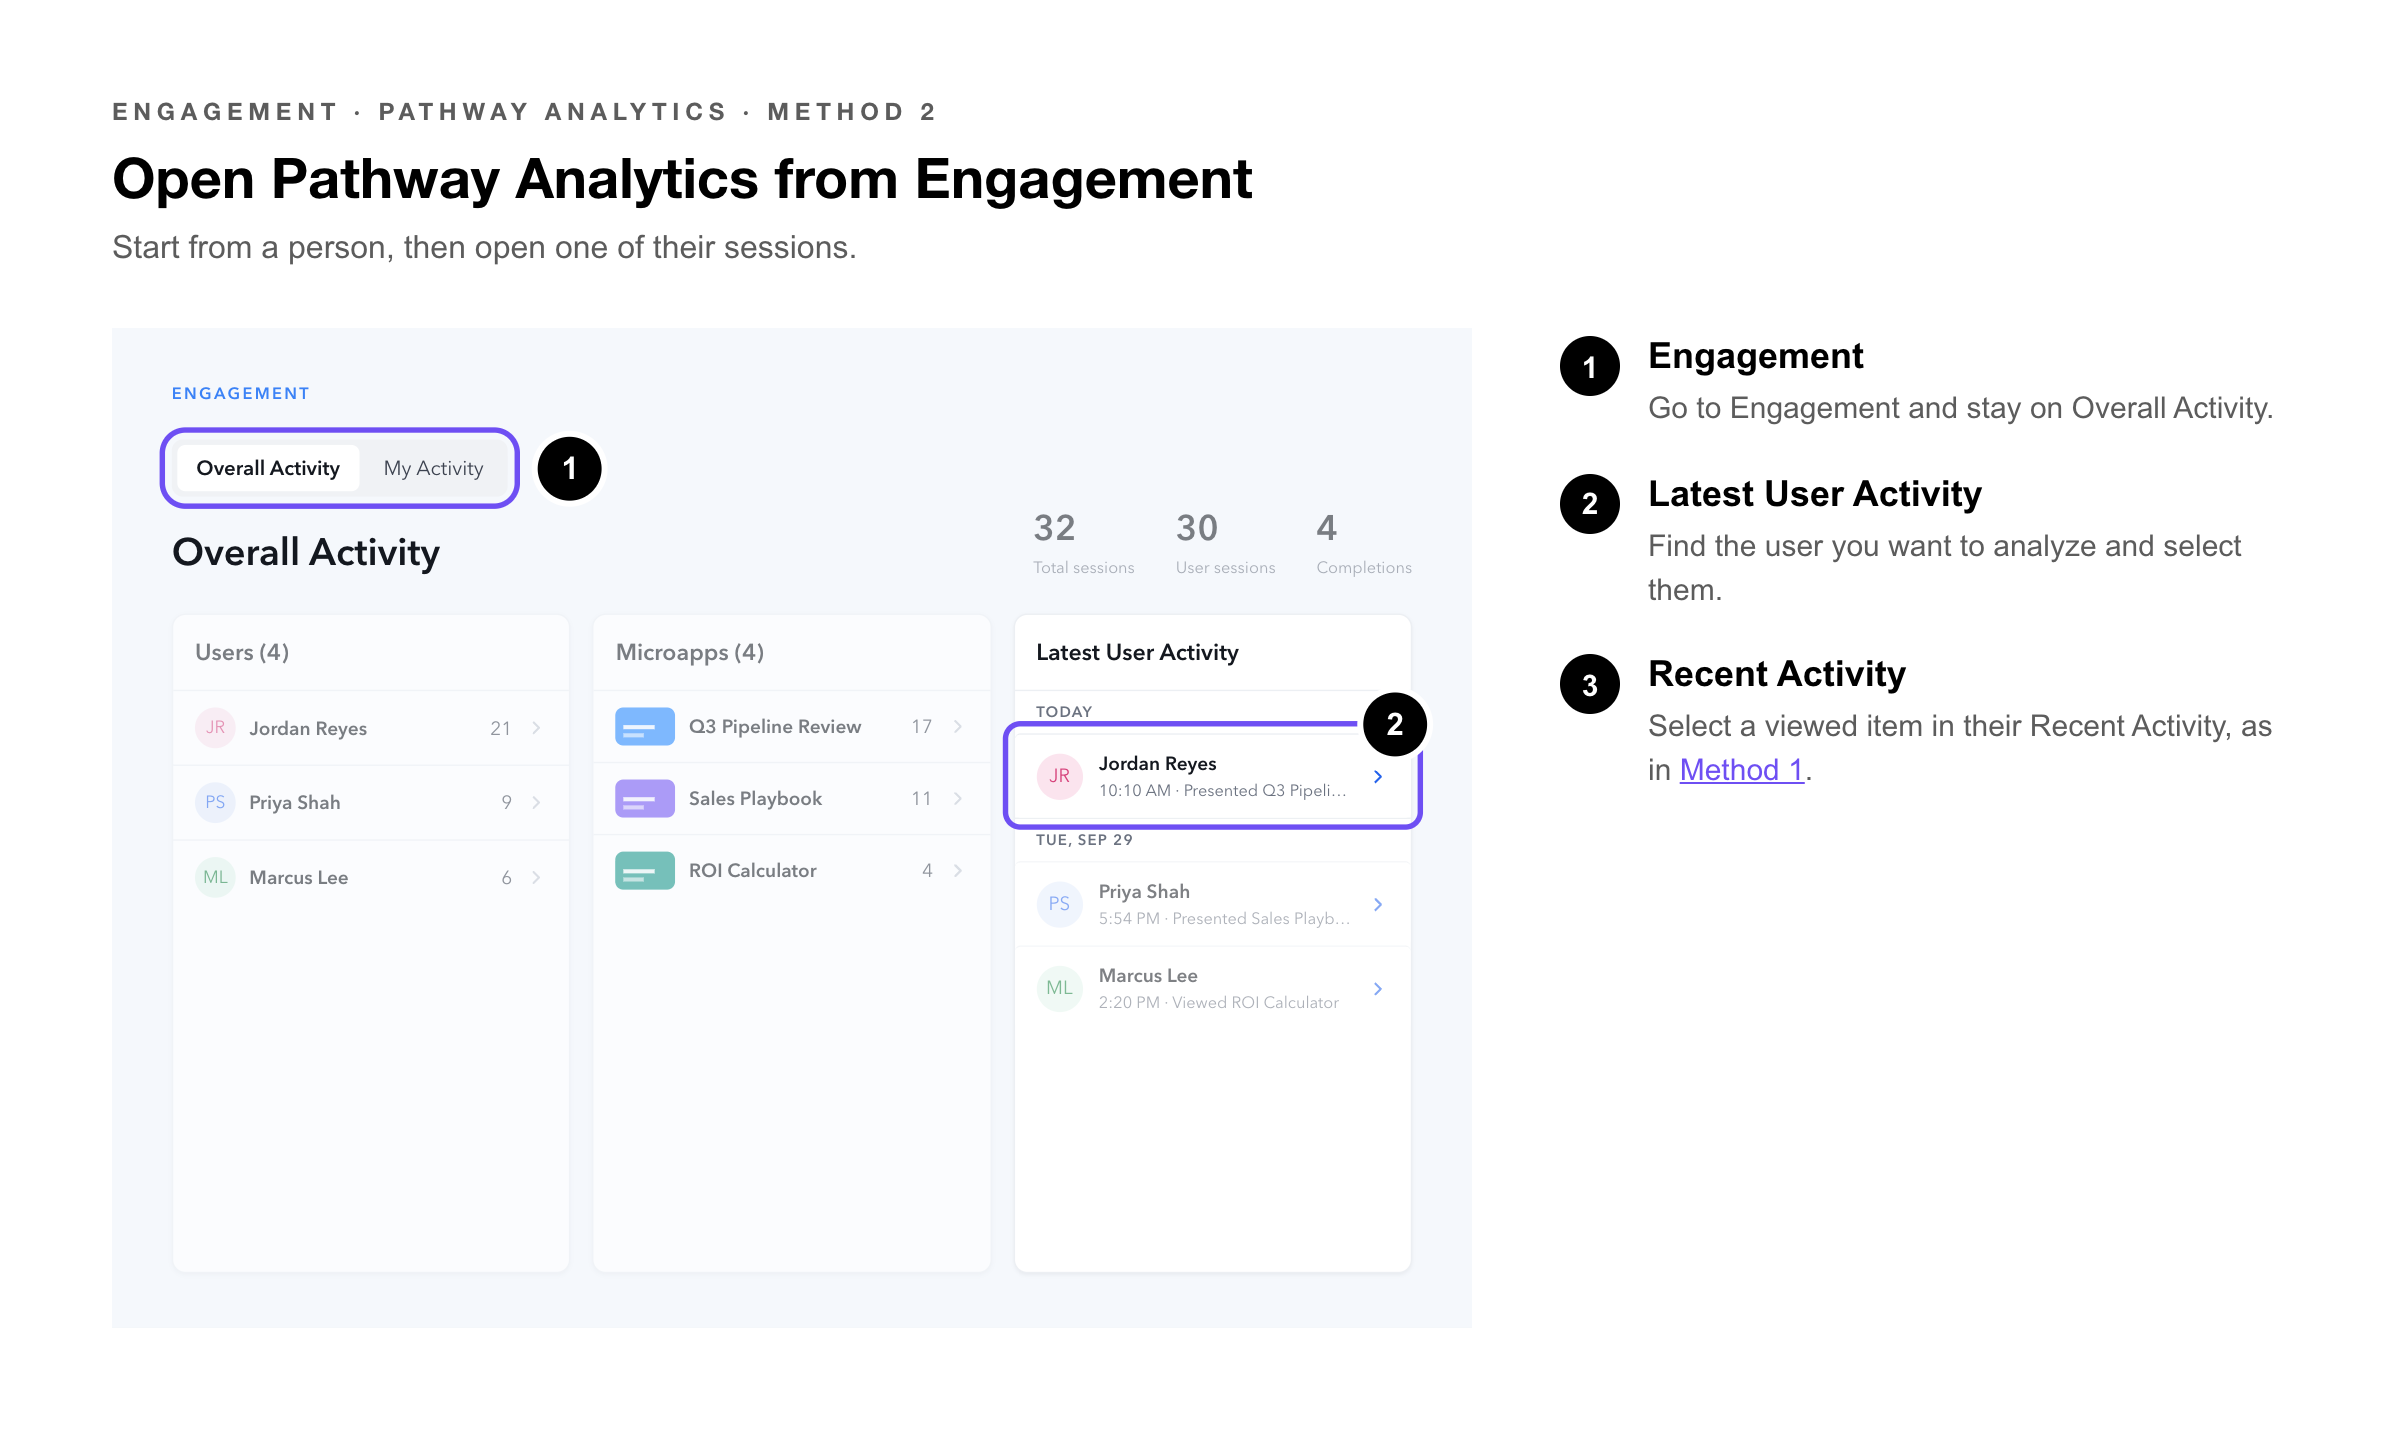Click '2:20 PM · Viewed ROI Calculator' entry
The image size is (2400, 1440).
1219,1002
